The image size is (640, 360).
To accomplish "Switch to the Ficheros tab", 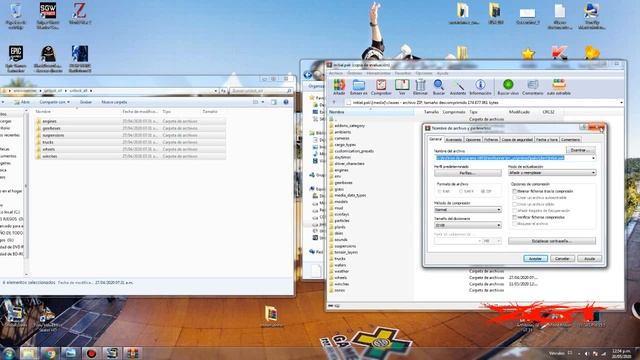I will pyautogui.click(x=491, y=140).
